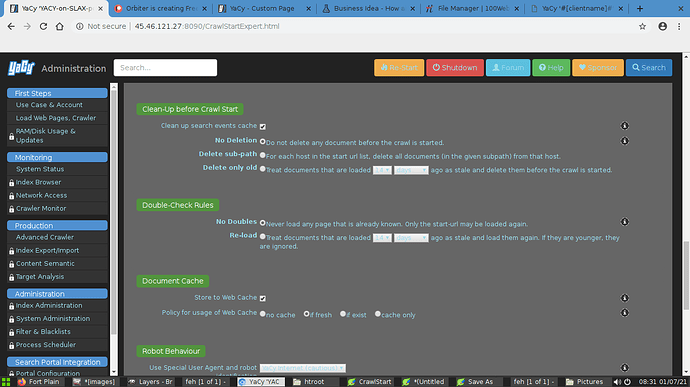The width and height of the screenshot is (690, 387).
Task: Bookmark this page with star icon
Action: [642, 26]
